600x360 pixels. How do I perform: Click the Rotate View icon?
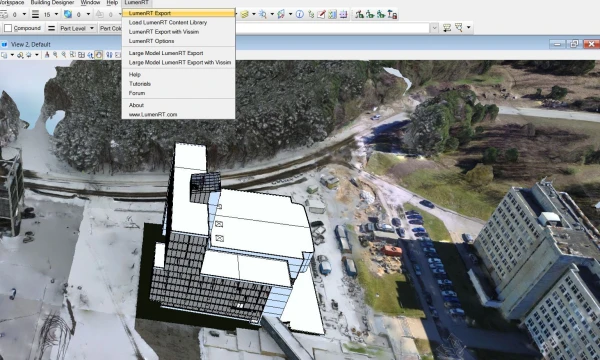point(90,55)
